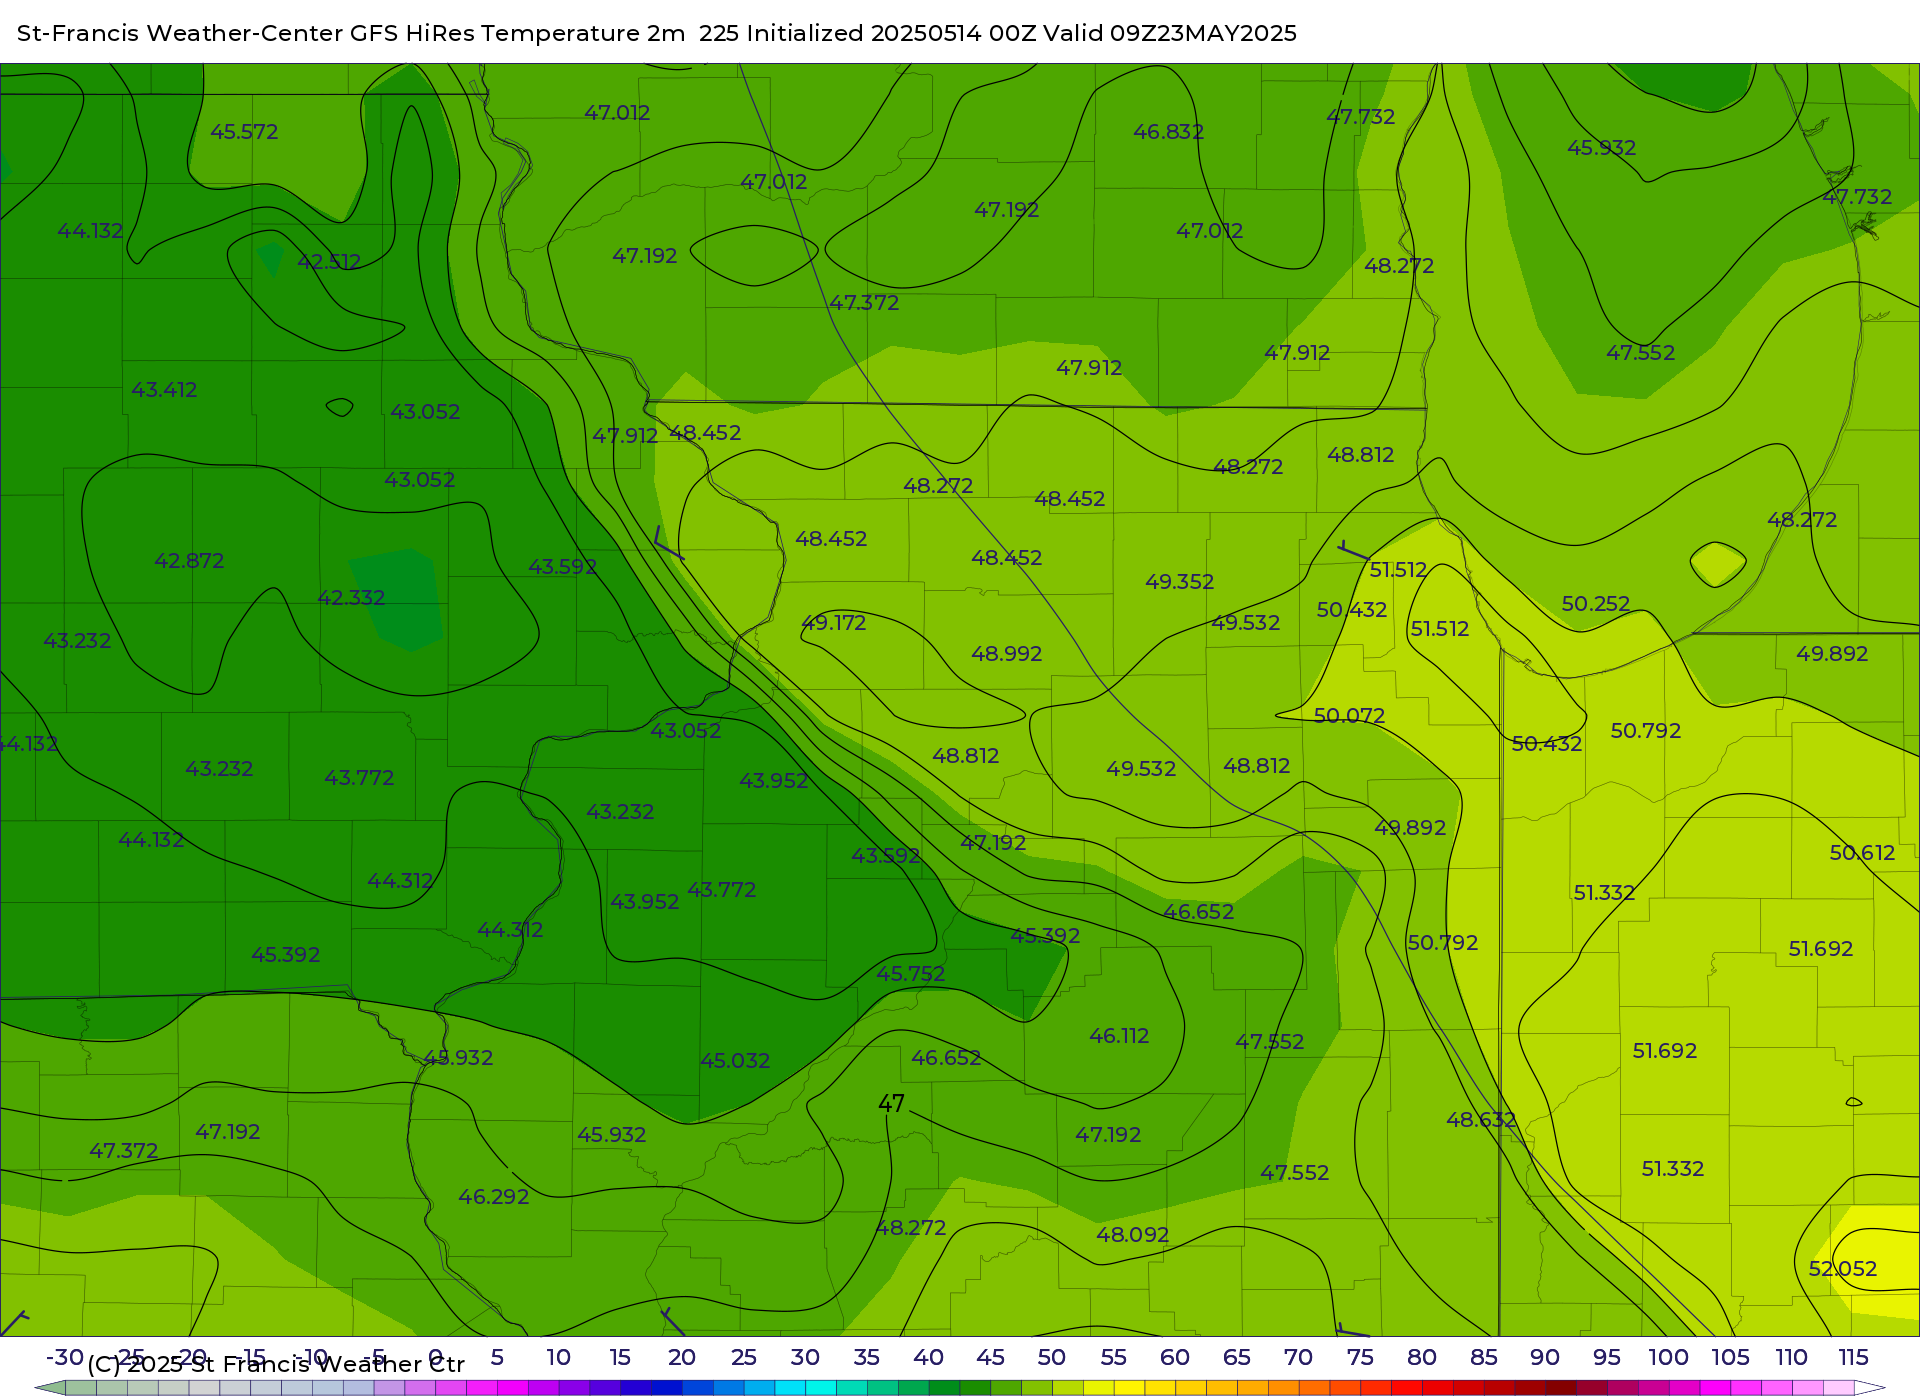Click the 'Valid 09Z23MAY2025' timestamp

coord(1170,33)
